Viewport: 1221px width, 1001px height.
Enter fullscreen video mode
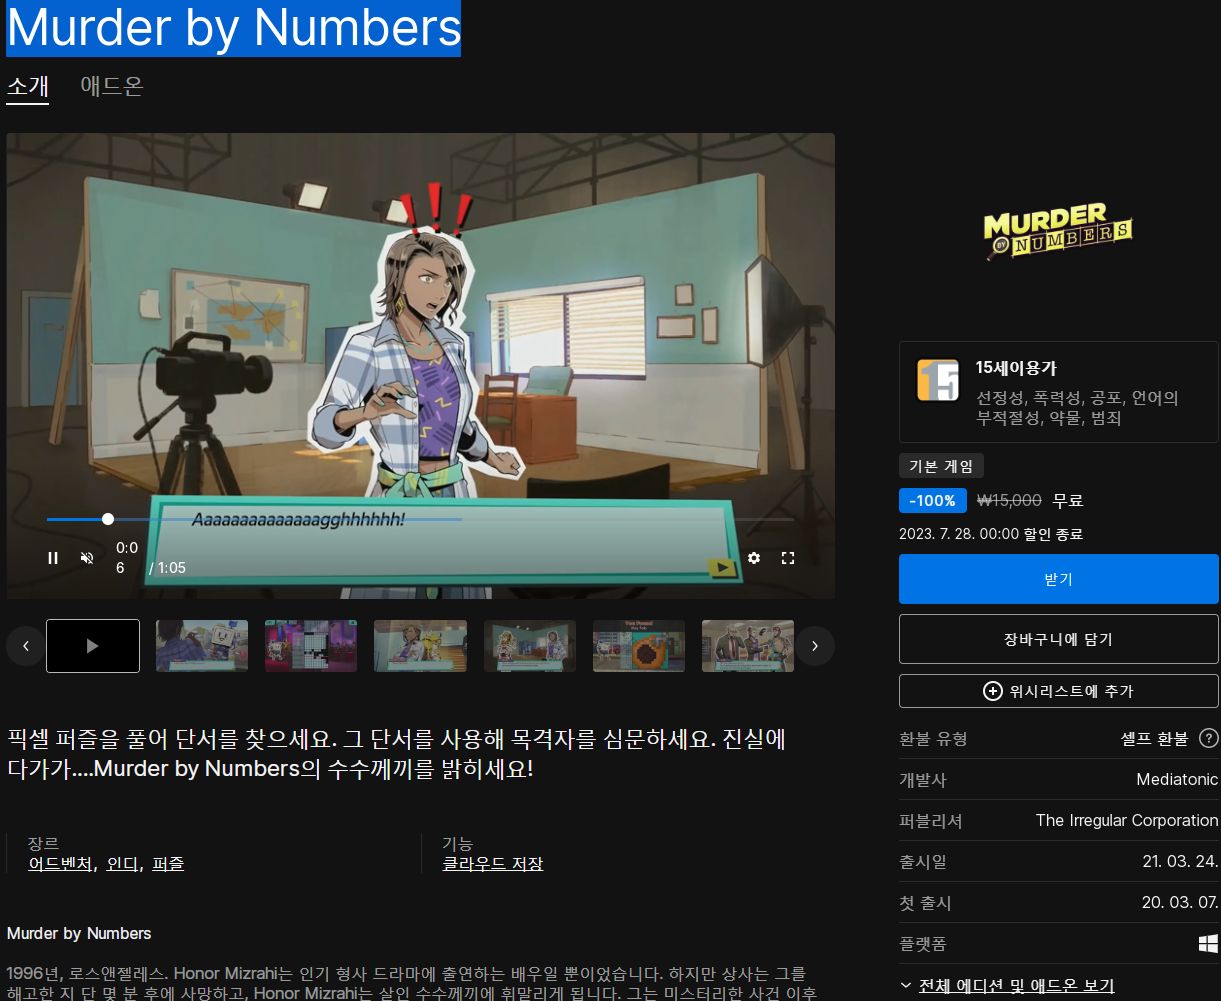tap(788, 558)
